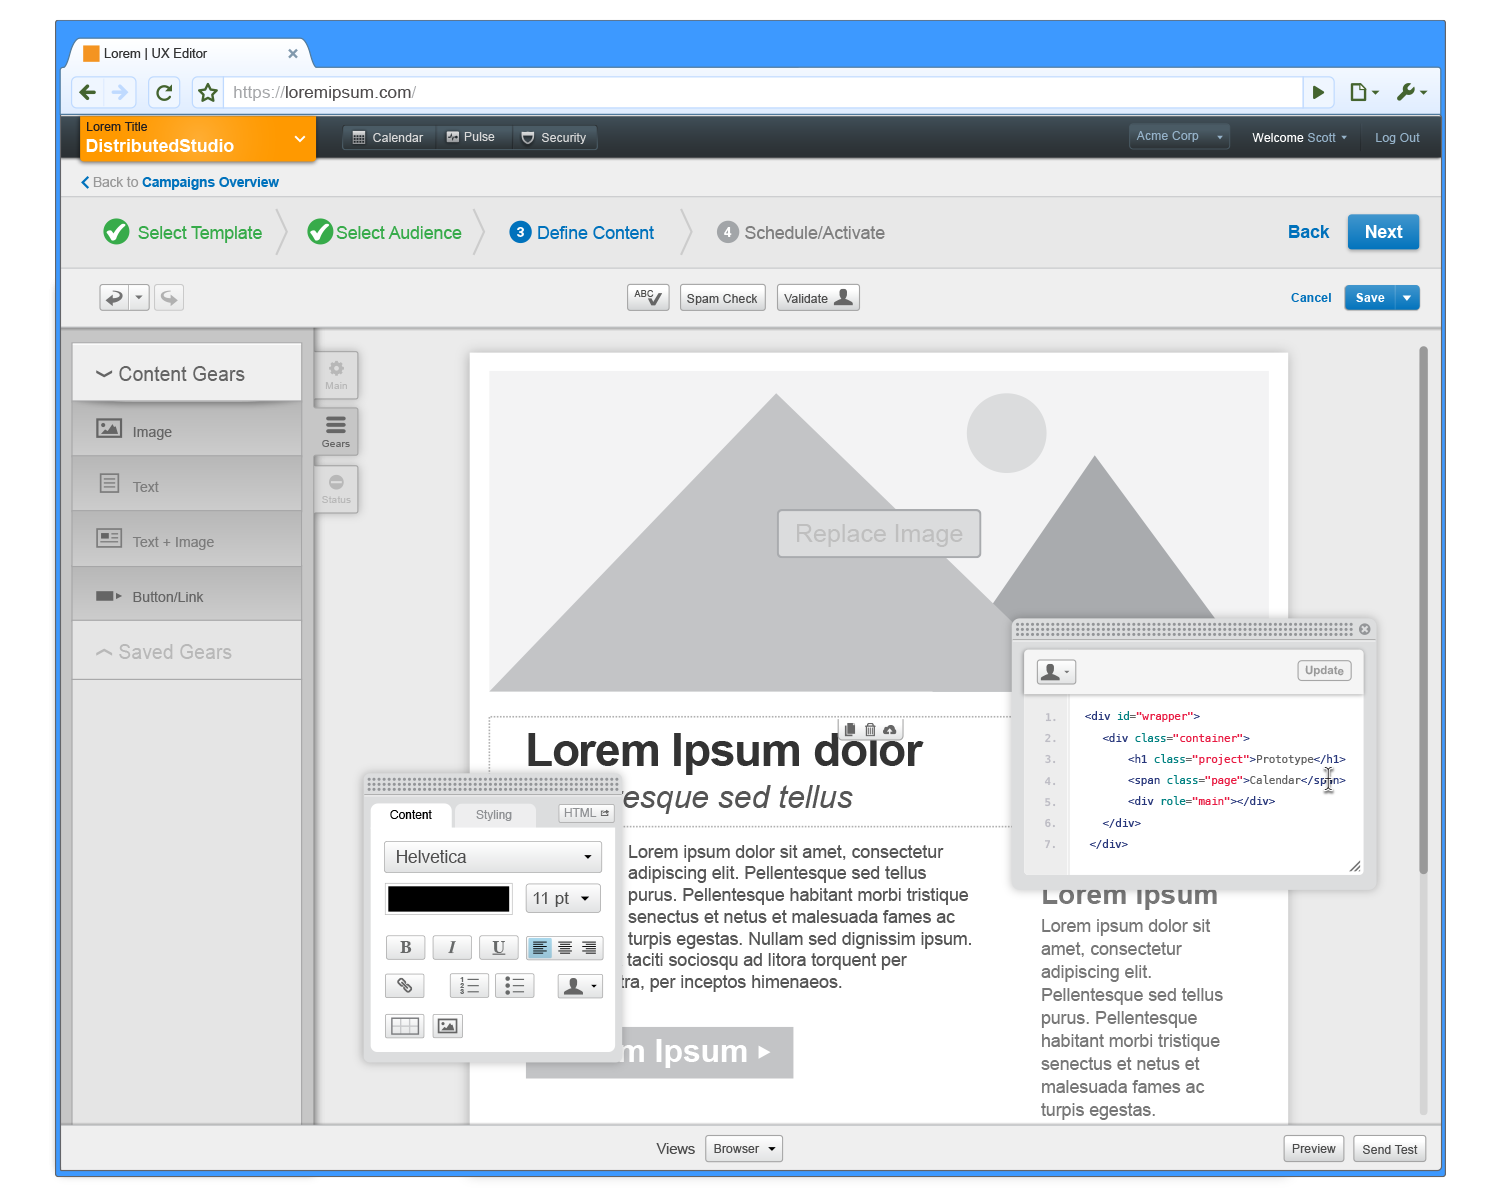Align text center
This screenshot has width=1500, height=1200.
[x=565, y=947]
